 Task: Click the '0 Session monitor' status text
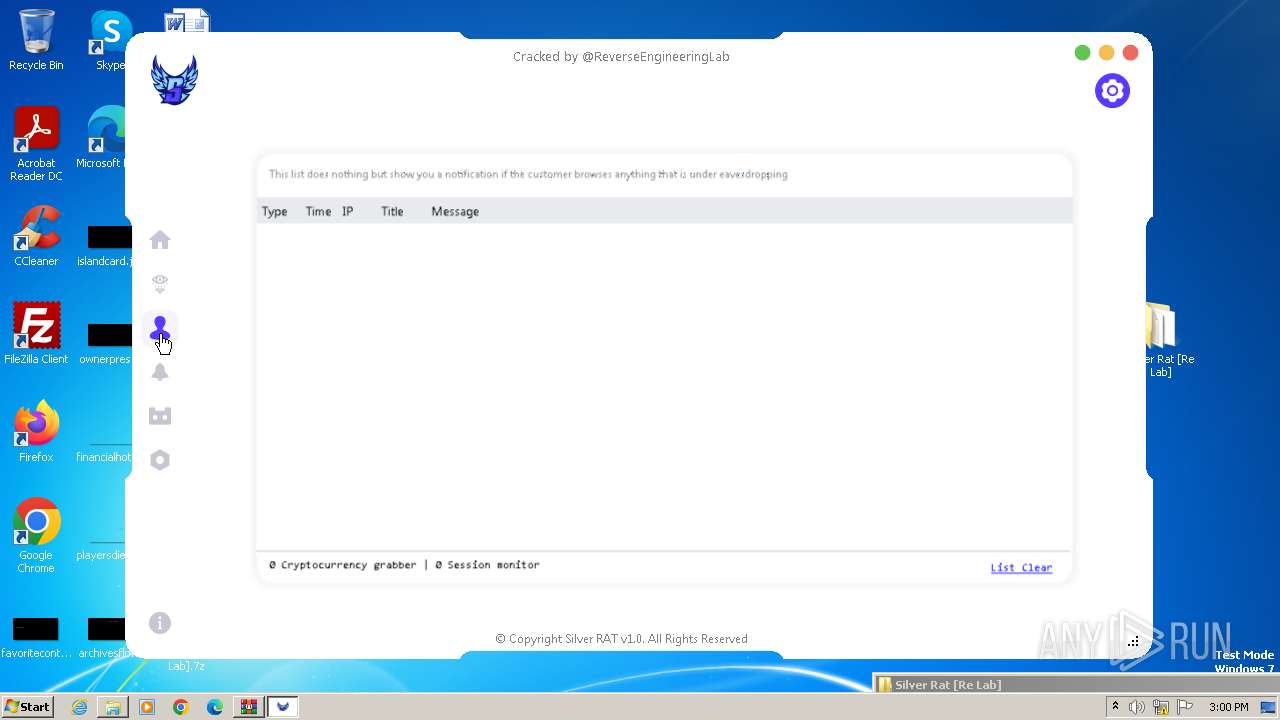click(487, 565)
